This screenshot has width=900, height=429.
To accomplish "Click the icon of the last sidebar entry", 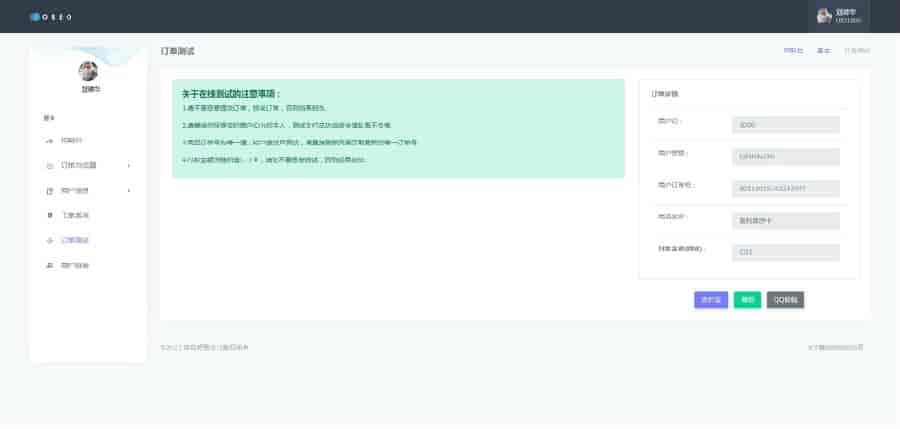I will 49,265.
